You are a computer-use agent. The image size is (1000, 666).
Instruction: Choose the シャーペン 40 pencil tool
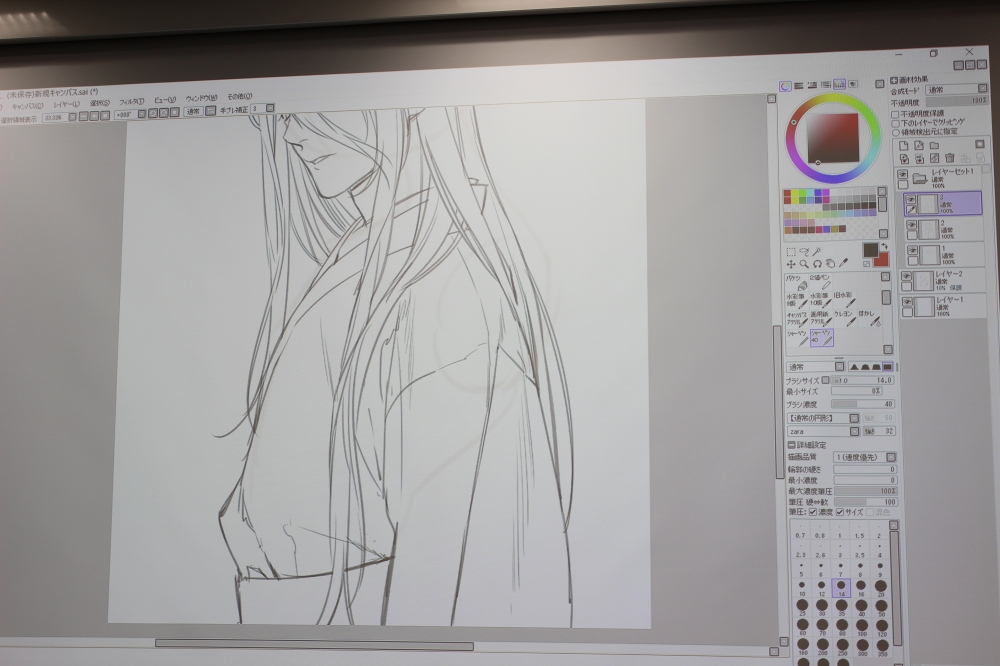click(x=821, y=337)
